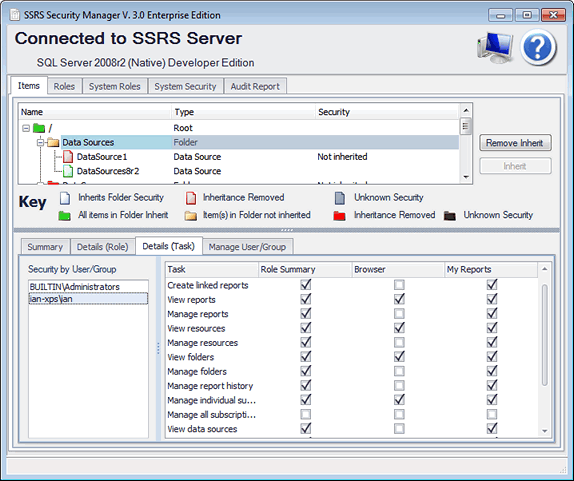
Task: Click the blue help question mark icon
Action: pos(538,48)
